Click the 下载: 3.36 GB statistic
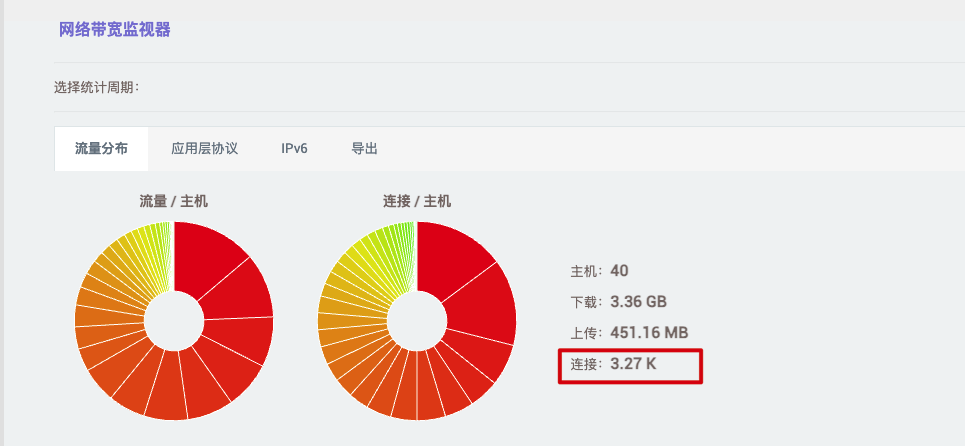 pyautogui.click(x=618, y=302)
